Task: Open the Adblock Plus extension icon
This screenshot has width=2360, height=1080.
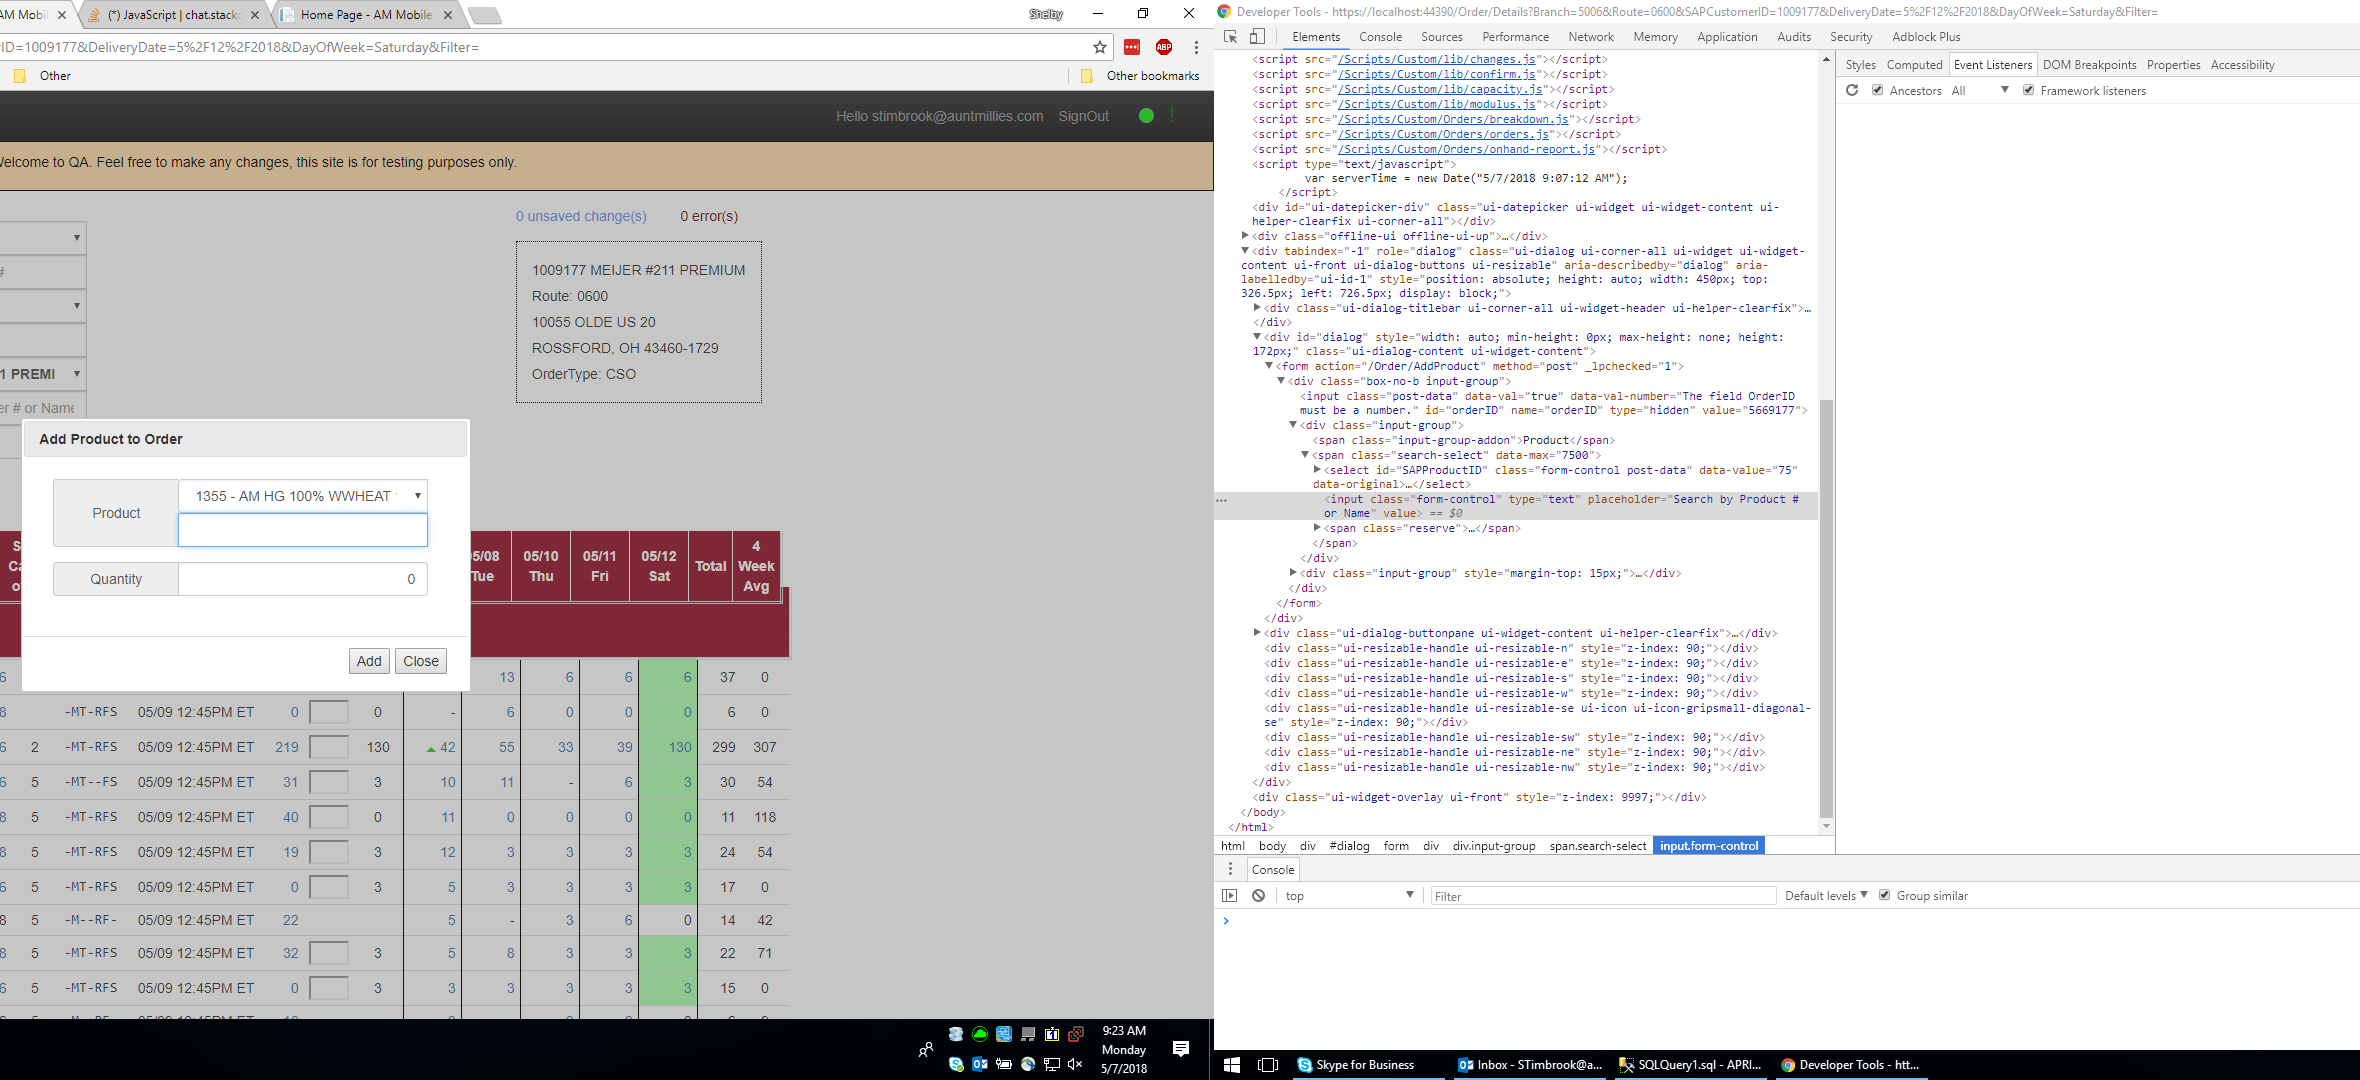Action: click(1164, 47)
